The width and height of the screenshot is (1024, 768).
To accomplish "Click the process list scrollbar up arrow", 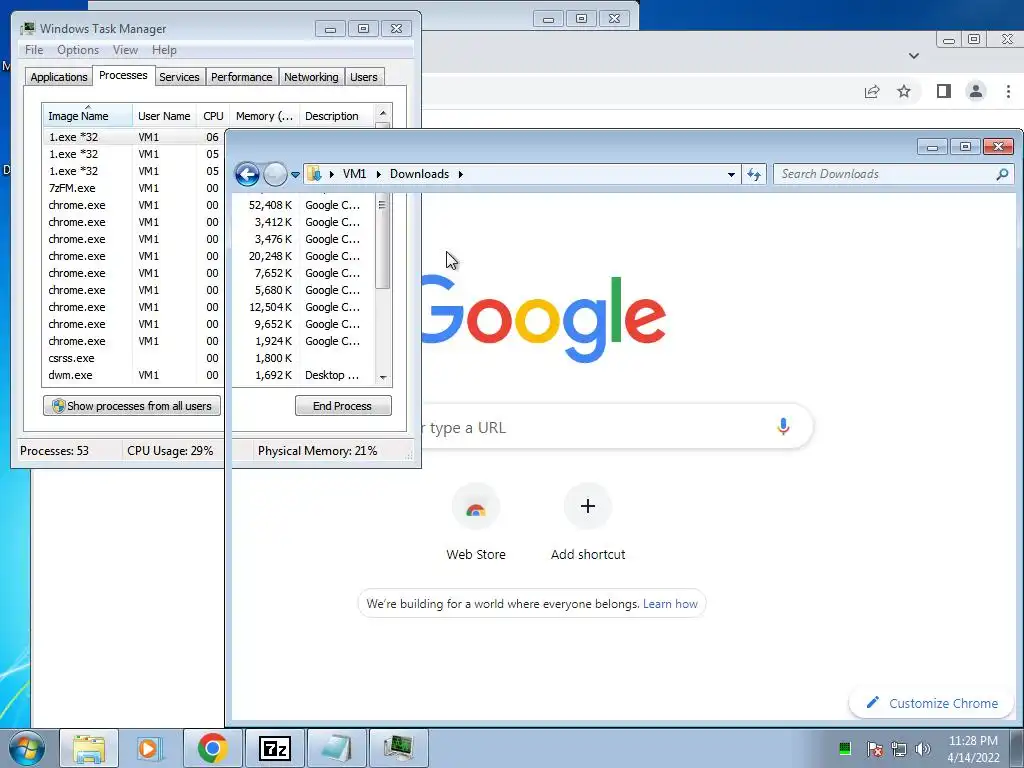I will click(x=383, y=114).
